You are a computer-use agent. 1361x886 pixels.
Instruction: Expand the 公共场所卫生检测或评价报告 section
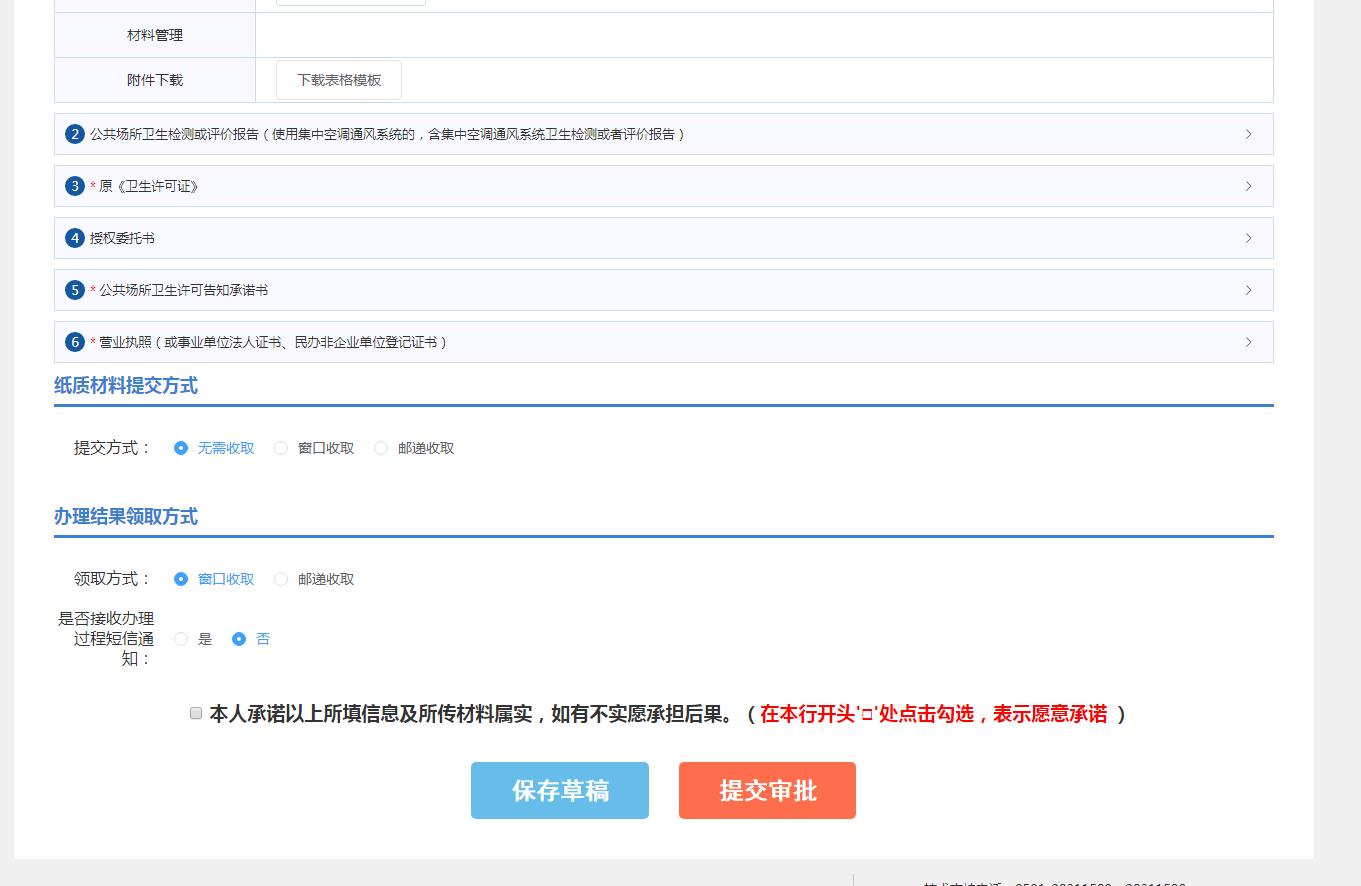point(1248,133)
